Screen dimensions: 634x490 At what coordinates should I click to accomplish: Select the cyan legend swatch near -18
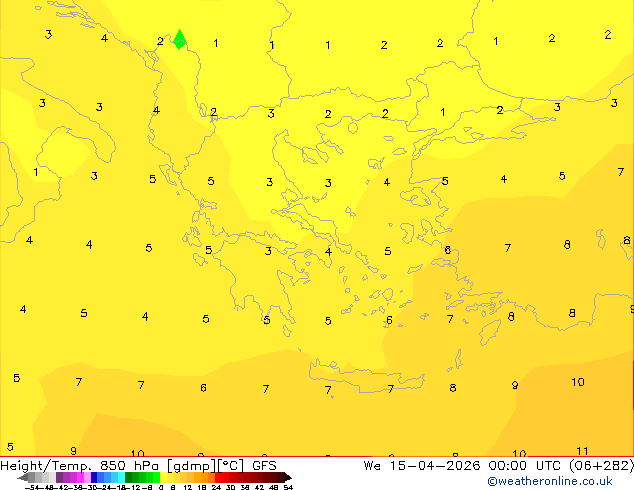(x=121, y=477)
